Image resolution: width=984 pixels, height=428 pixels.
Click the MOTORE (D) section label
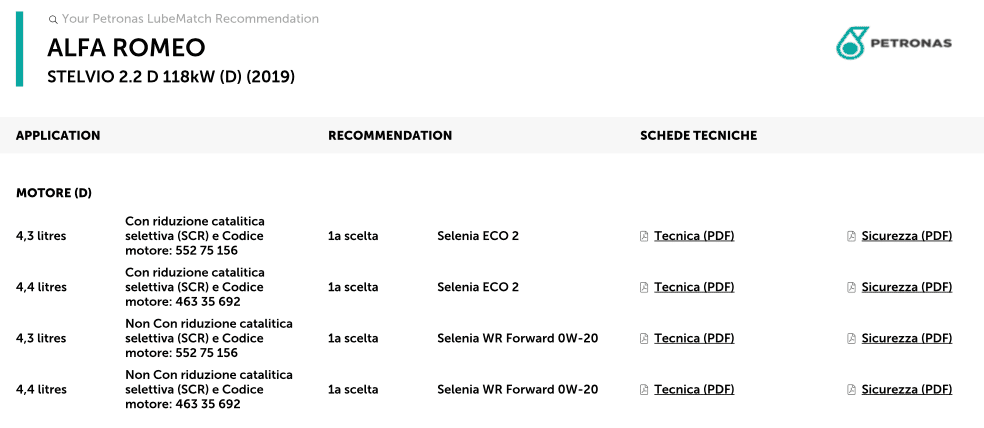[54, 192]
